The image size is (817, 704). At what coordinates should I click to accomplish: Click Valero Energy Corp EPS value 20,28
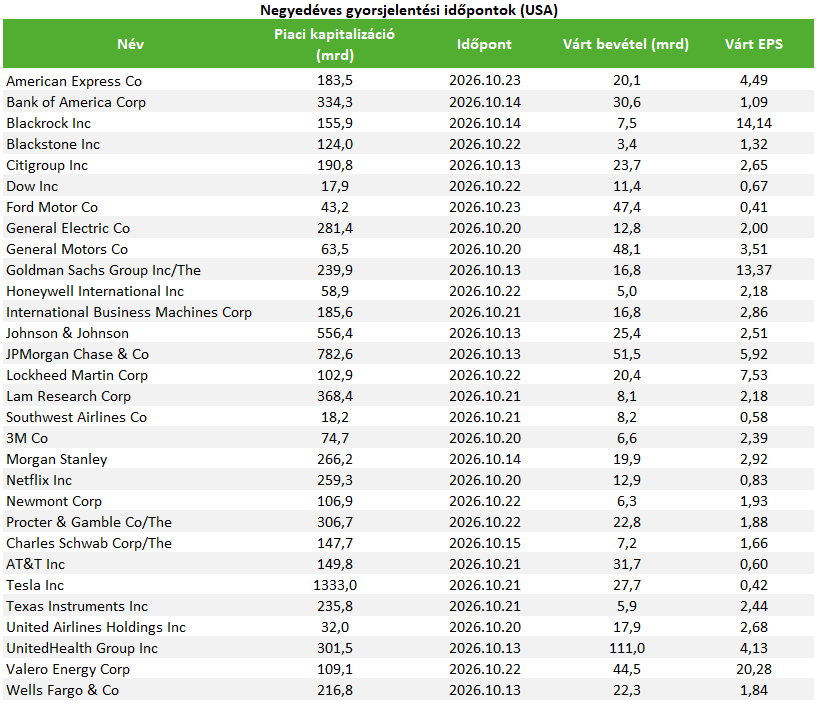753,669
